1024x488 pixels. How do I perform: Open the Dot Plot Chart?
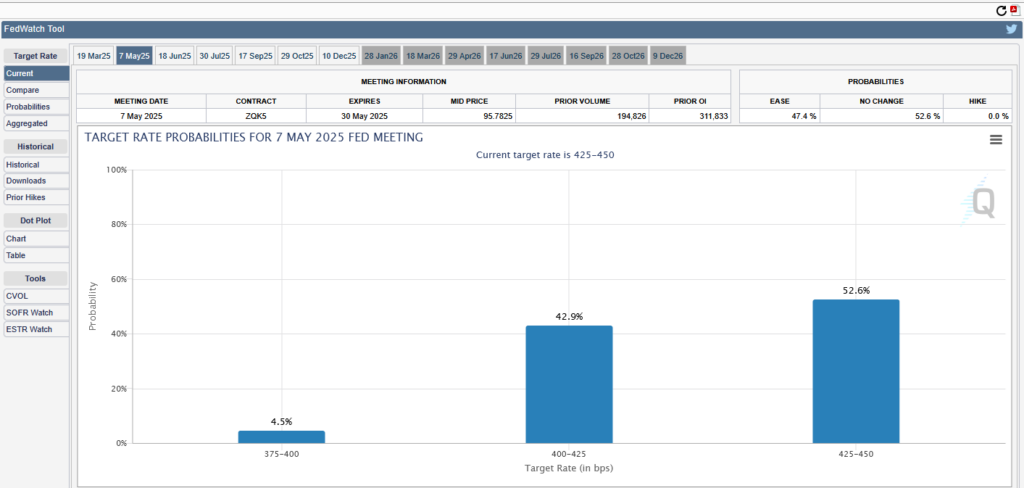click(x=36, y=239)
